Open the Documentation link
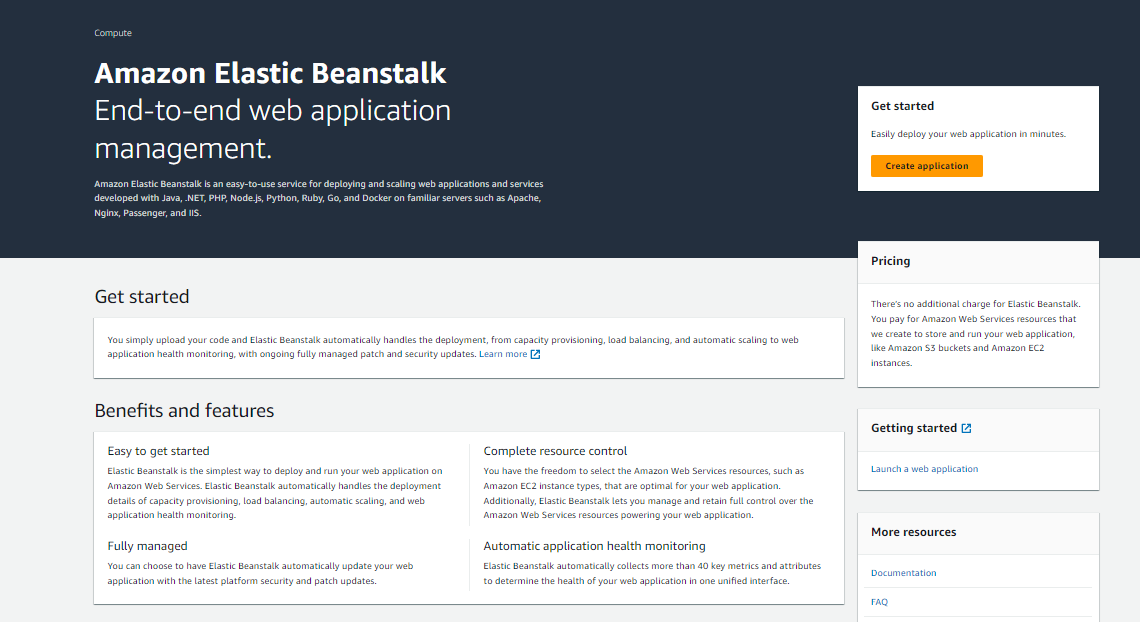This screenshot has width=1140, height=622. (903, 572)
